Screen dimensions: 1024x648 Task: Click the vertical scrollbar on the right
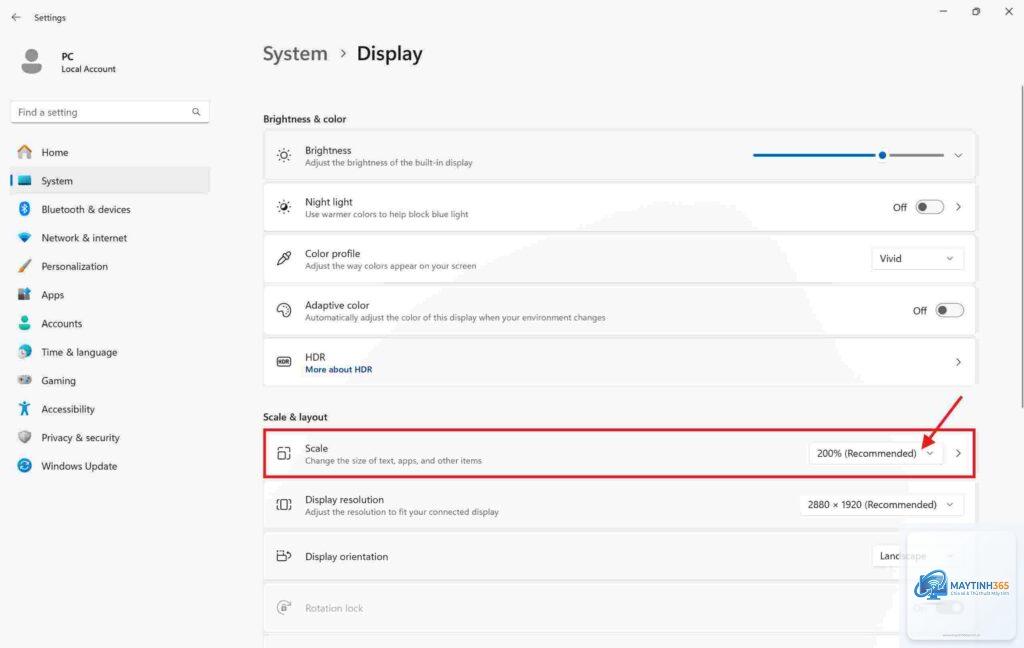1021,246
